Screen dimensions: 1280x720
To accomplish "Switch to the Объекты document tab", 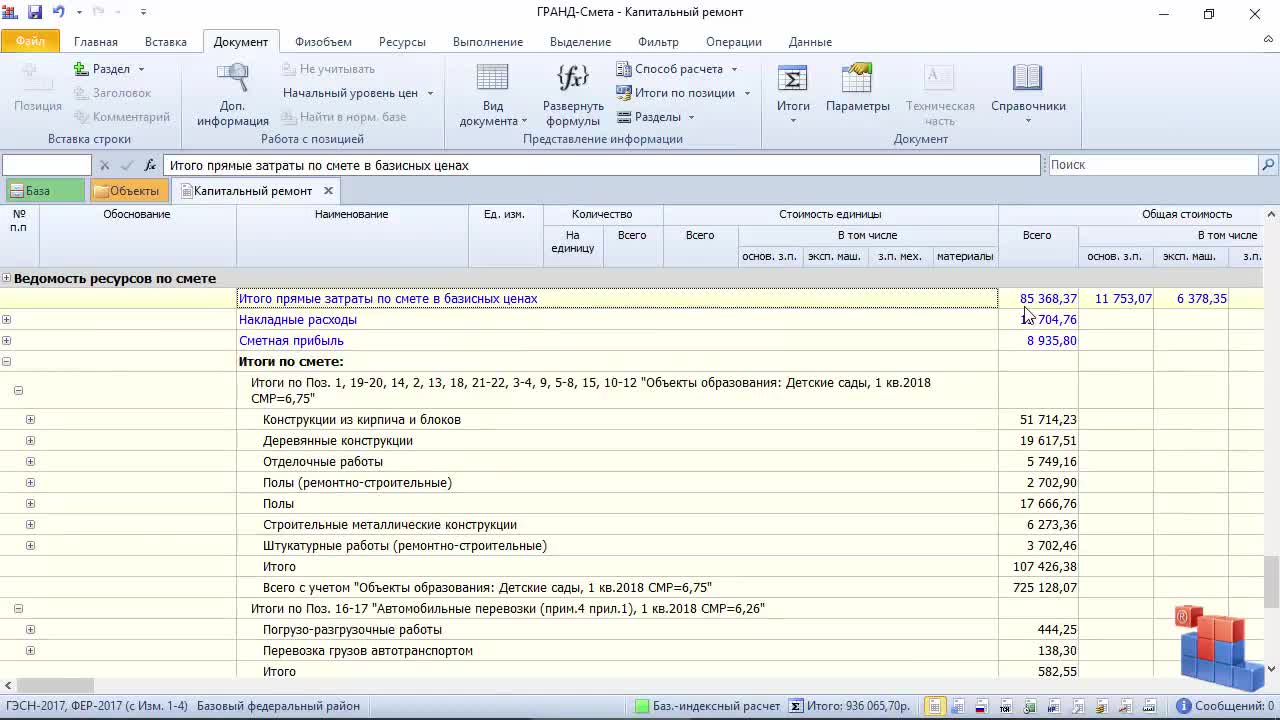I will (128, 191).
